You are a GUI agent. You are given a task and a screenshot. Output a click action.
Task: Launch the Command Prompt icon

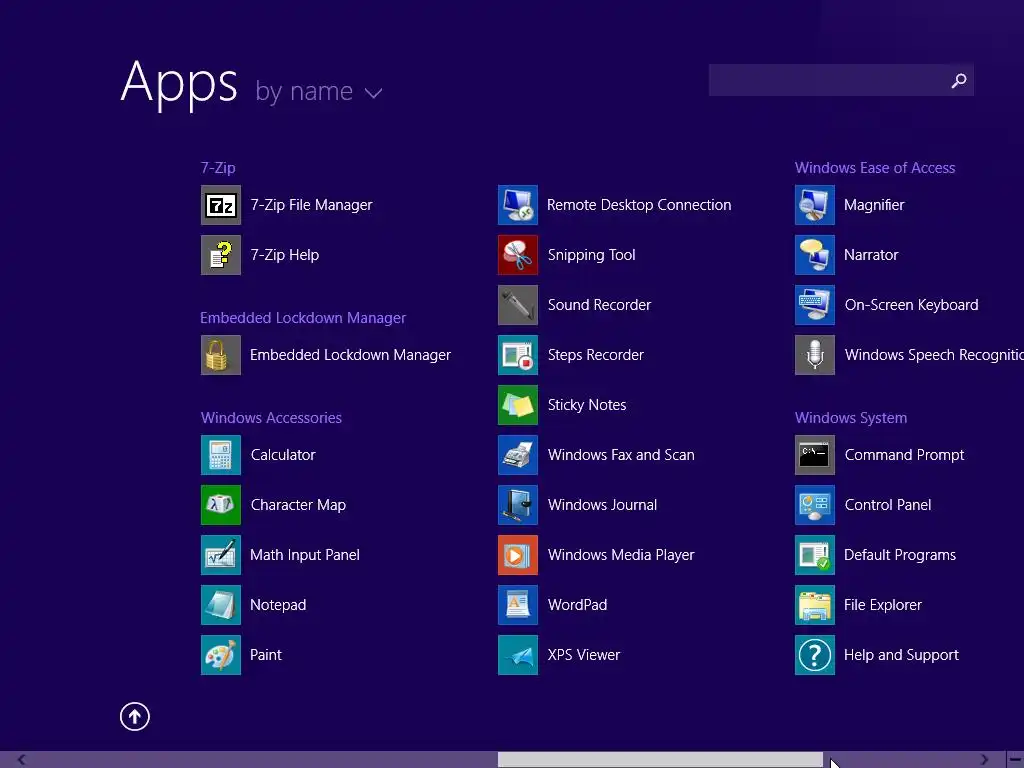815,455
